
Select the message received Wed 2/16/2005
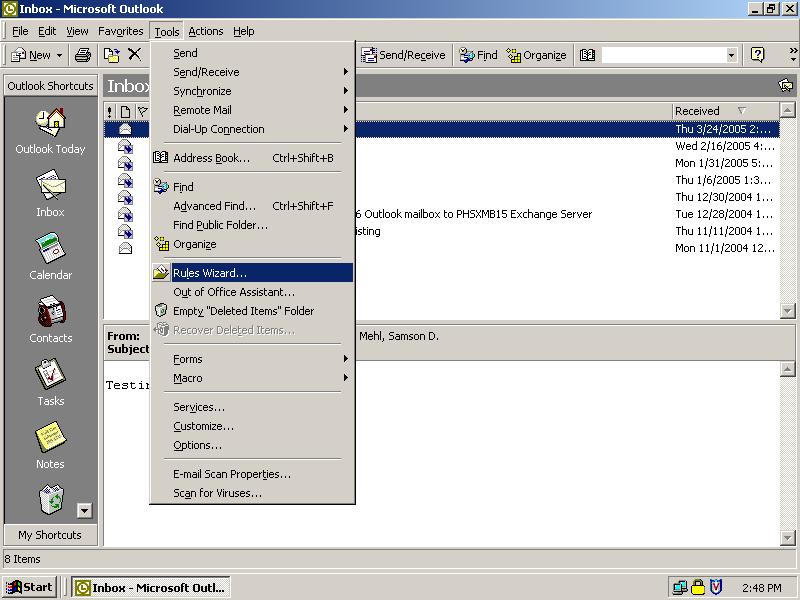tap(441, 146)
